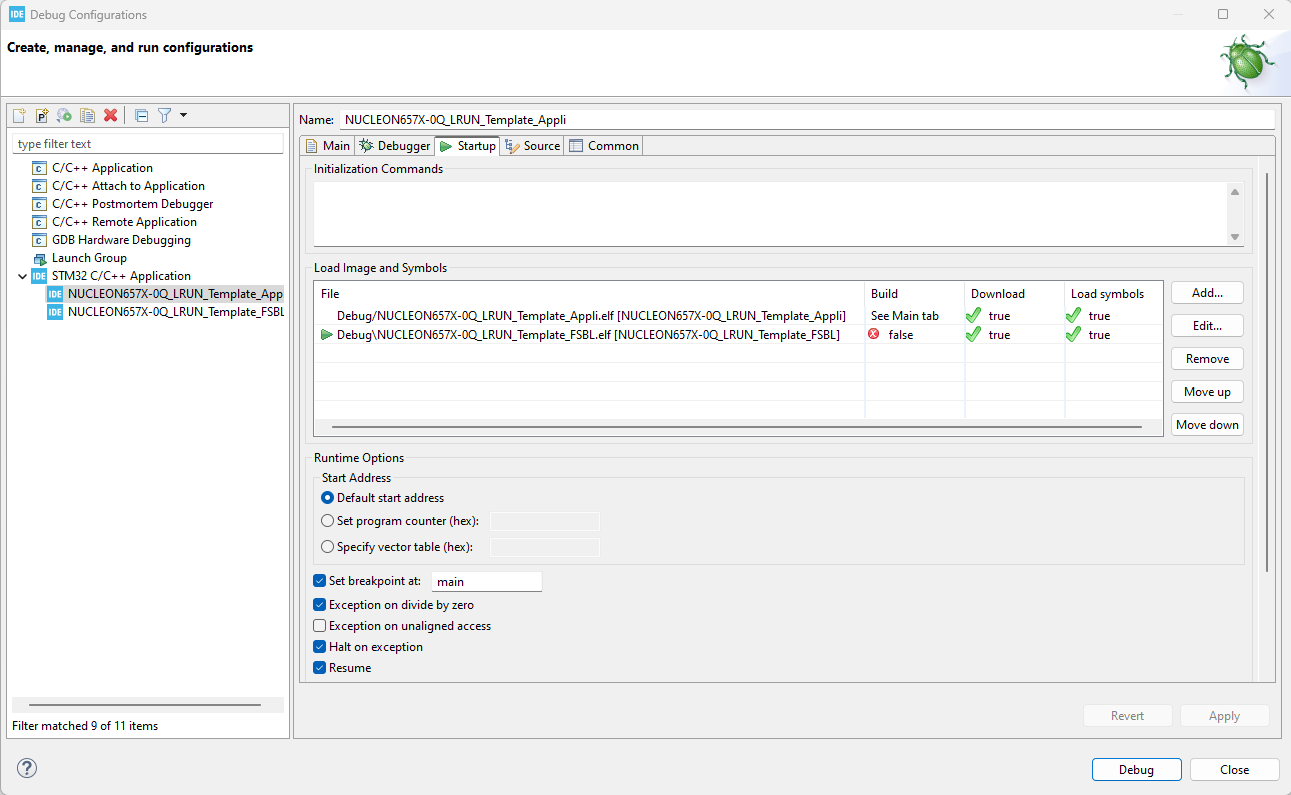1291x795 pixels.
Task: Duplicate the selected launch configuration
Action: [86, 115]
